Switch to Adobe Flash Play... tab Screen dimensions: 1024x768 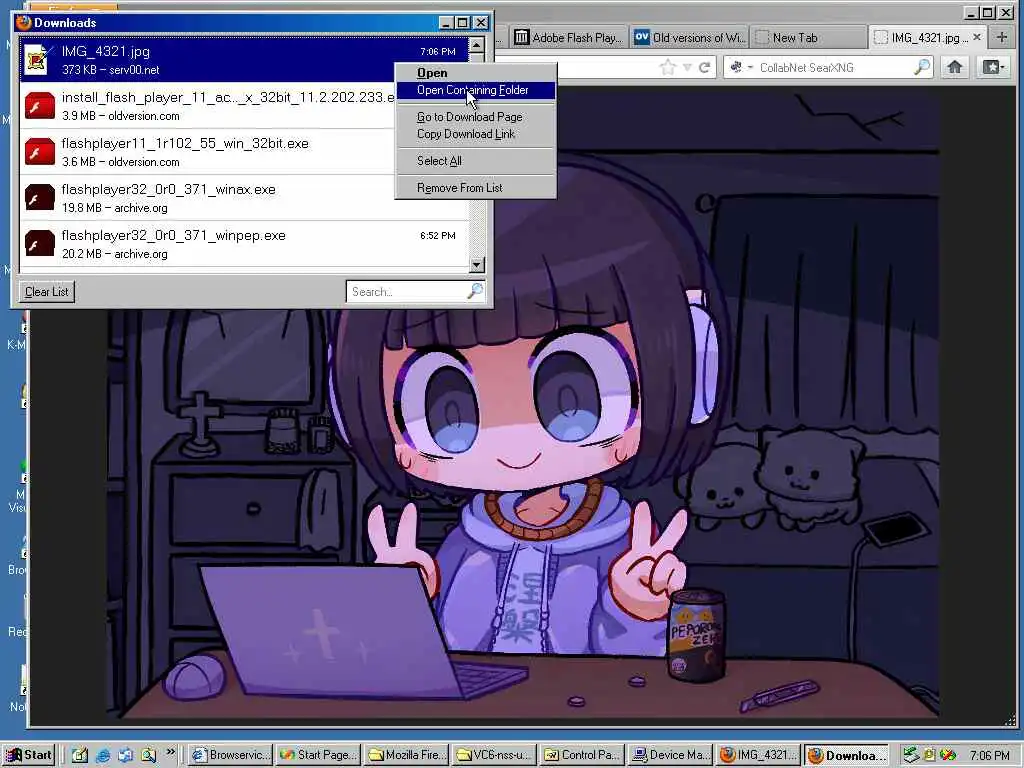(x=568, y=38)
